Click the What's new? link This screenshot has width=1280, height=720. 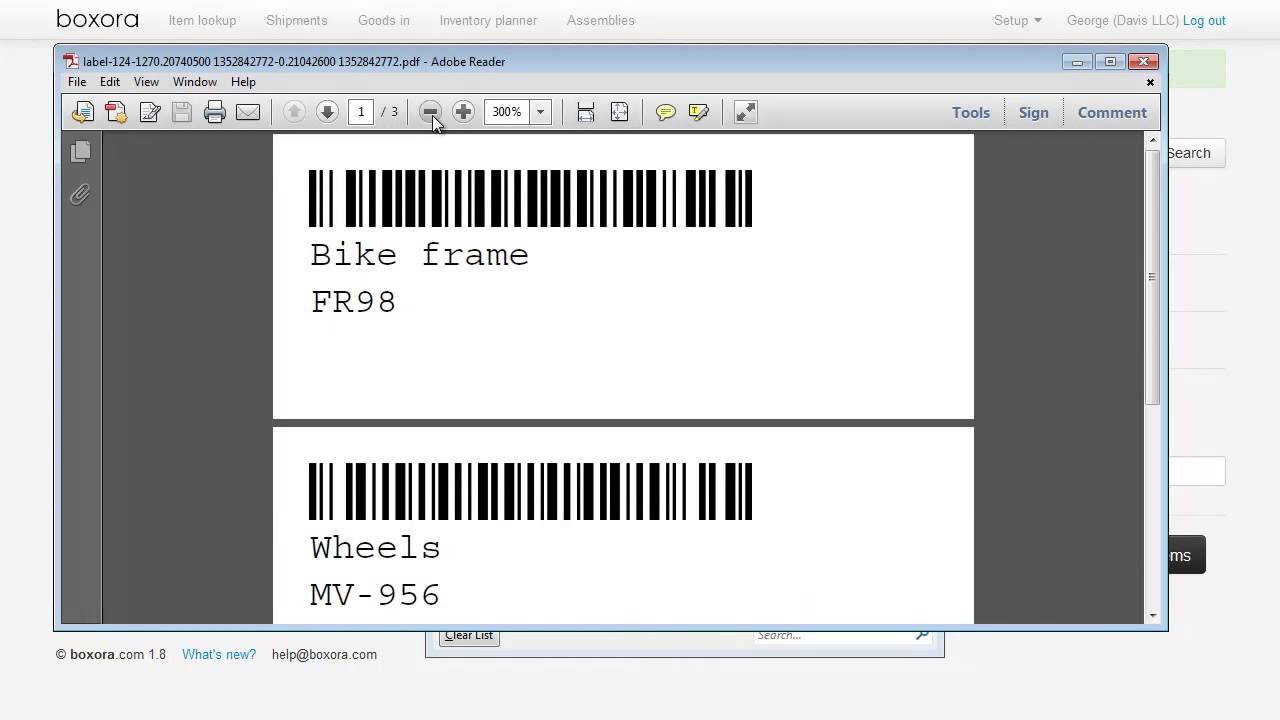pos(219,654)
